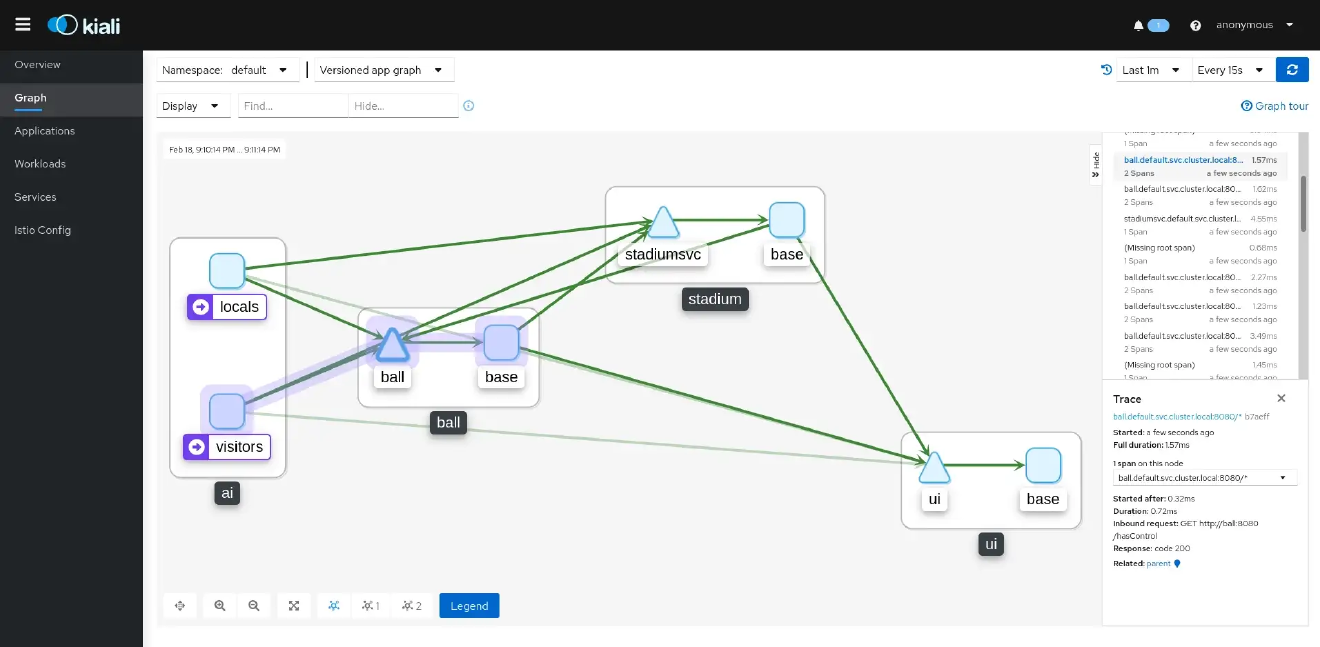Open the Every 15s refresh interval dropdown
The width and height of the screenshot is (1320, 647).
point(1232,69)
